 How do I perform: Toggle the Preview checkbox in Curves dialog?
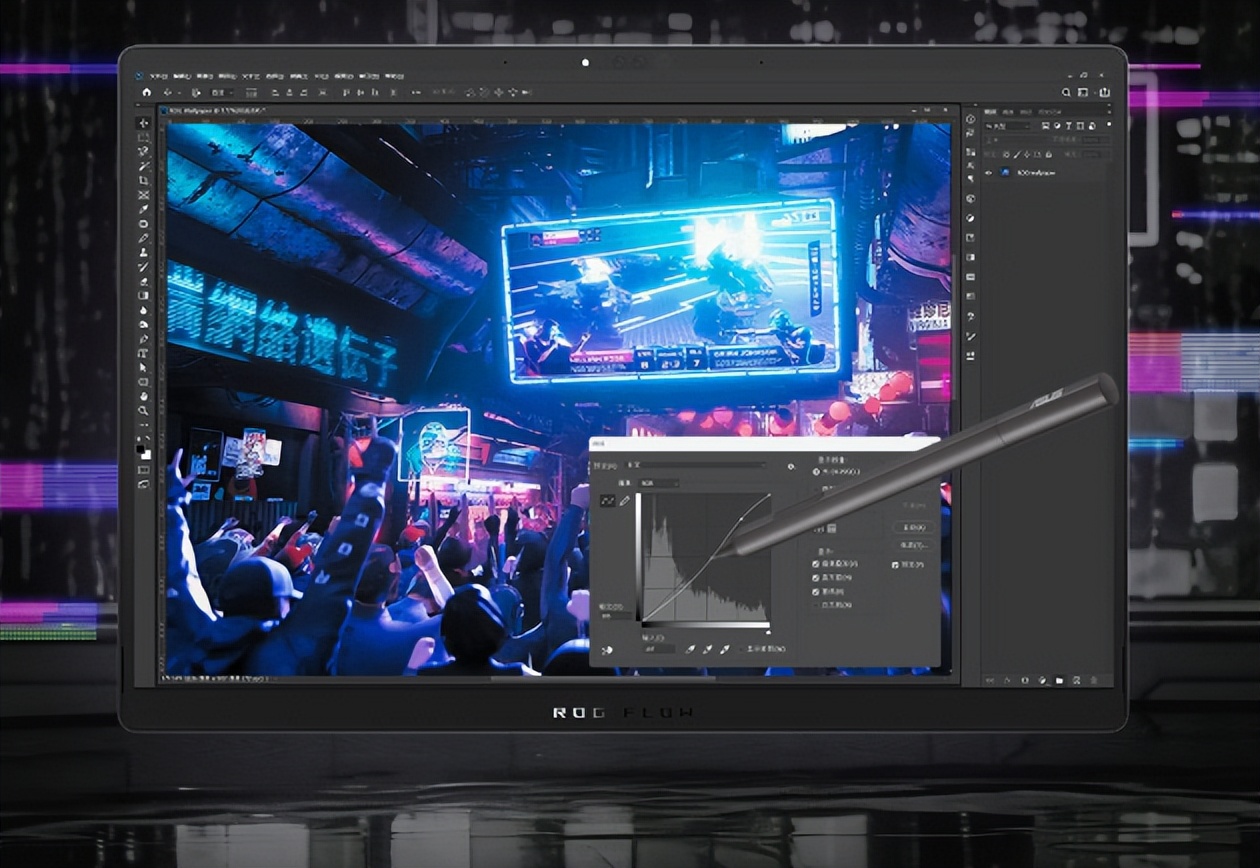pos(895,565)
